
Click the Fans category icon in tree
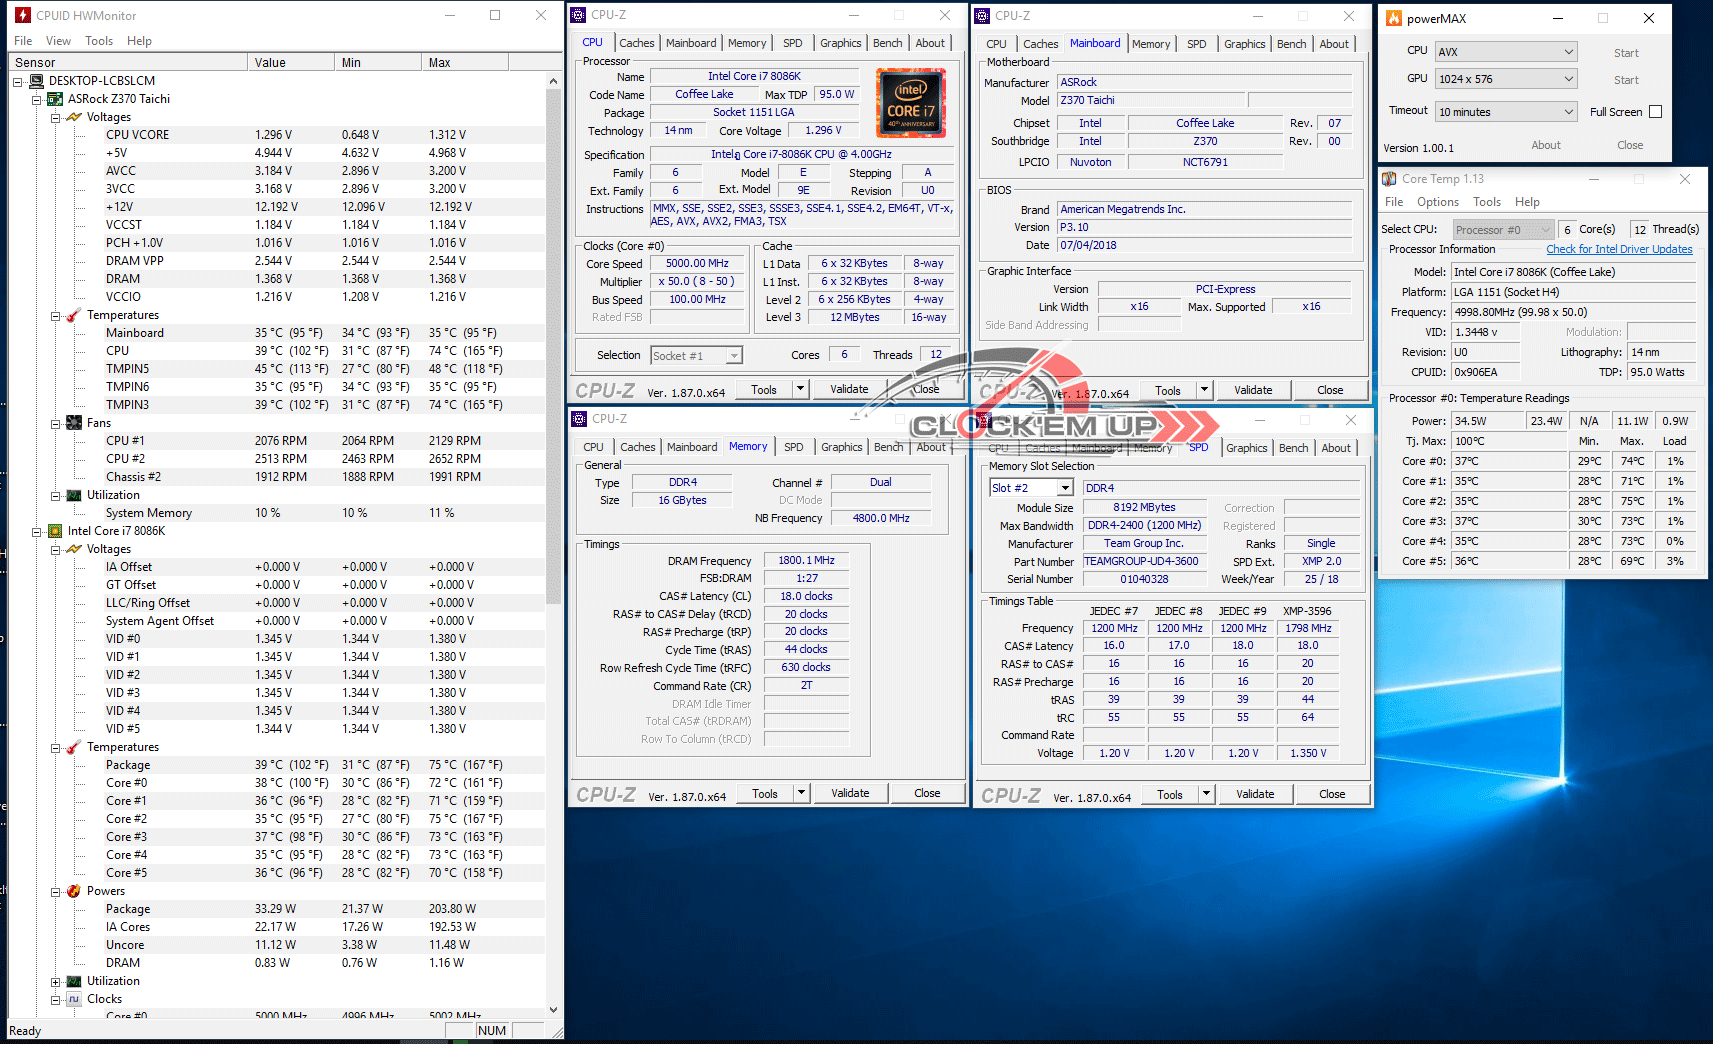pyautogui.click(x=74, y=423)
